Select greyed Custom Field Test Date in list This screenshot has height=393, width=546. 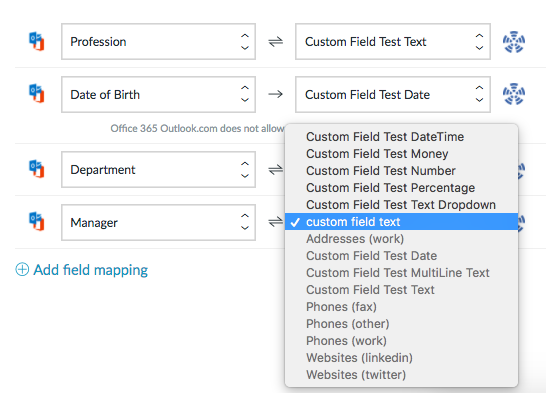tap(401, 256)
